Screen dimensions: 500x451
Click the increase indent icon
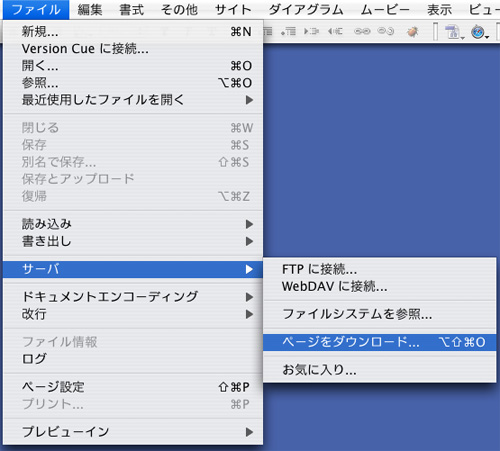[311, 32]
